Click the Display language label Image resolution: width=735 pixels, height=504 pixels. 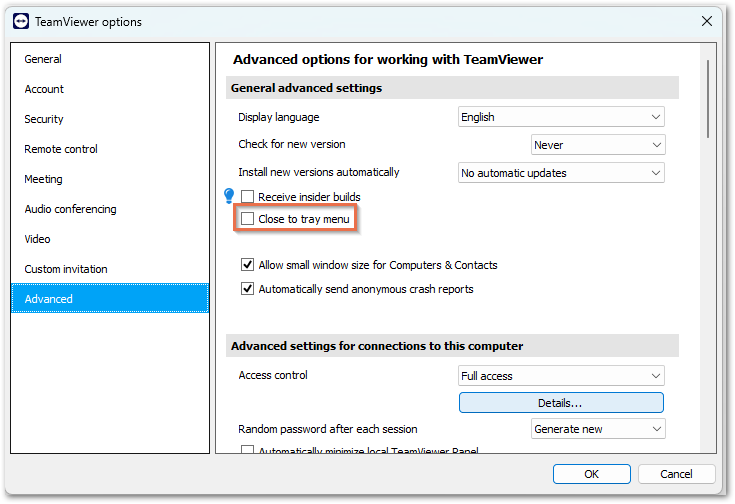[x=279, y=117]
